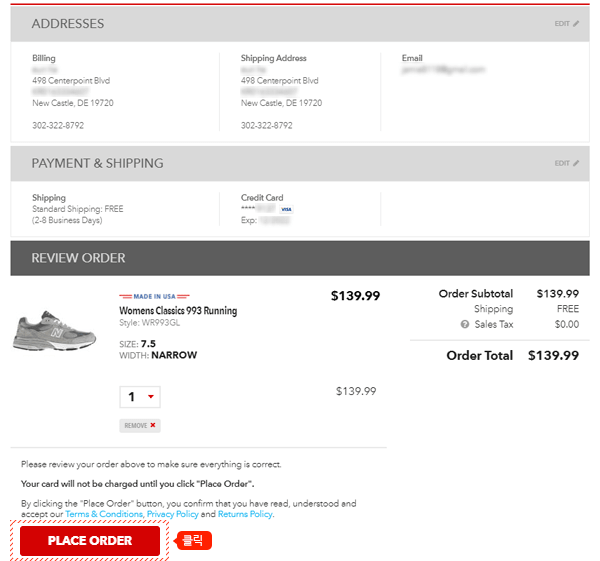The image size is (600, 561).
Task: Remove the item using the red X
Action: pos(153,425)
